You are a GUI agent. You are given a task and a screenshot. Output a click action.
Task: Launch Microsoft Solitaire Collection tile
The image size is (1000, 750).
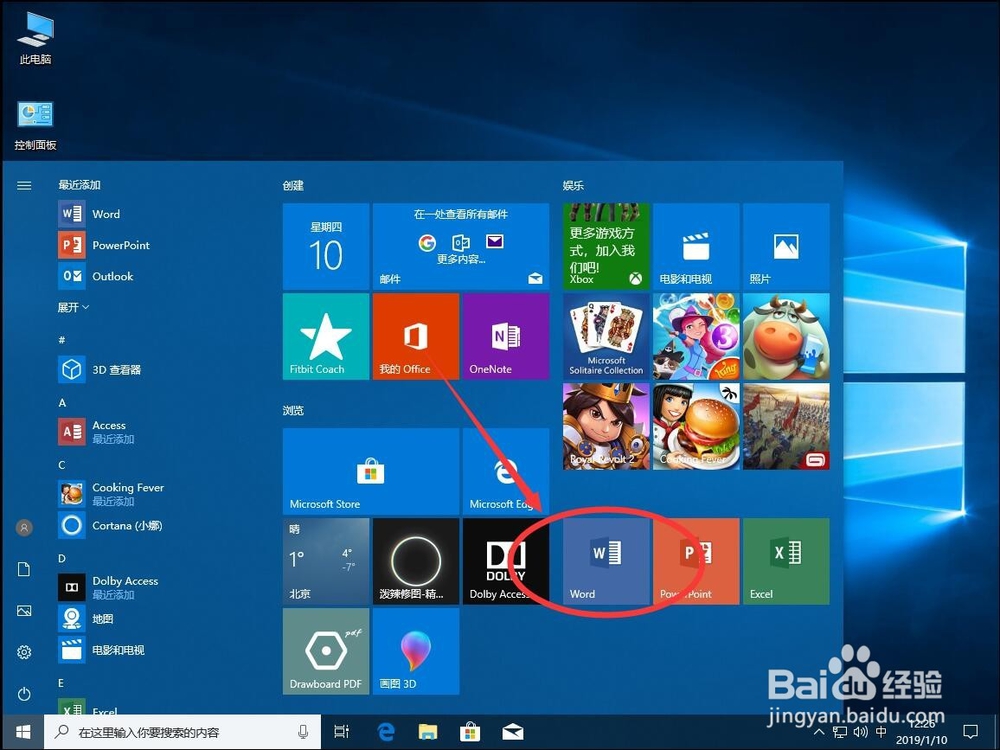[607, 337]
